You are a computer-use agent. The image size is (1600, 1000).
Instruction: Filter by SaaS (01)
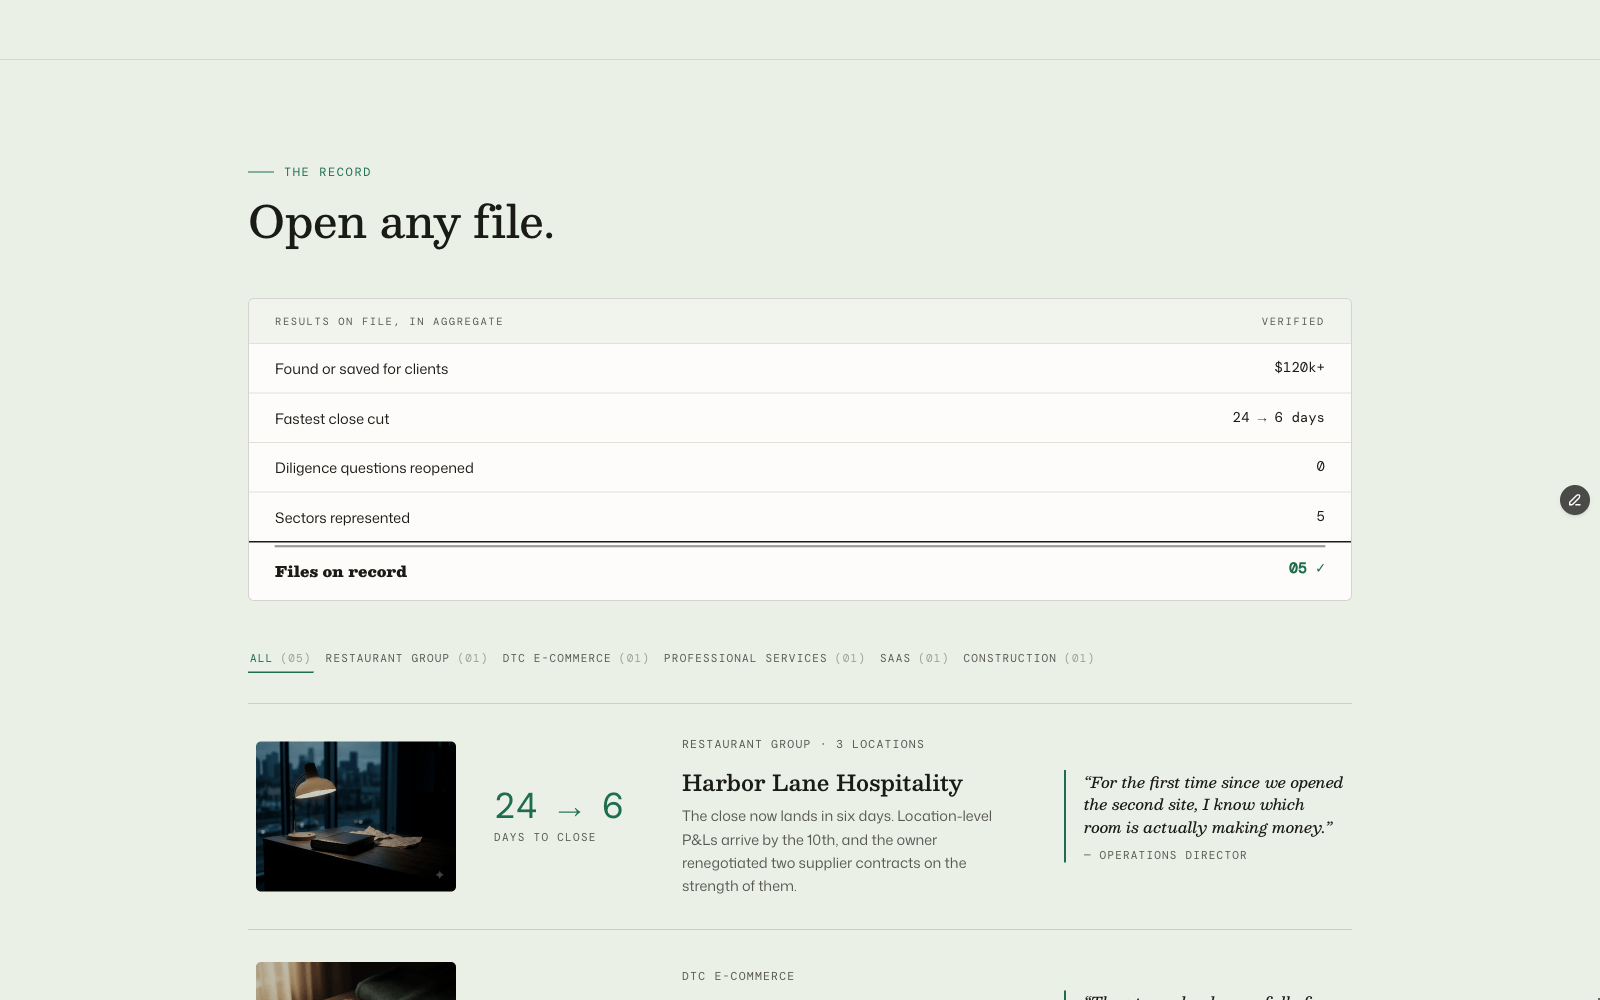point(914,658)
